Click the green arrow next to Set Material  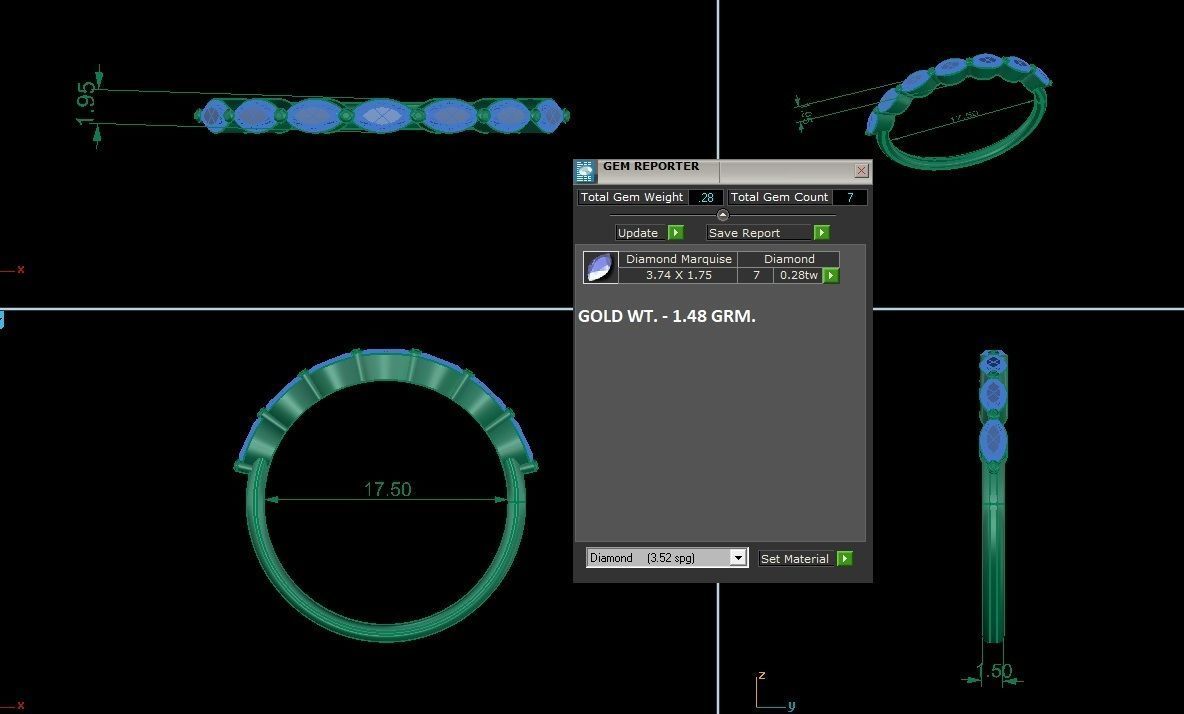(845, 559)
